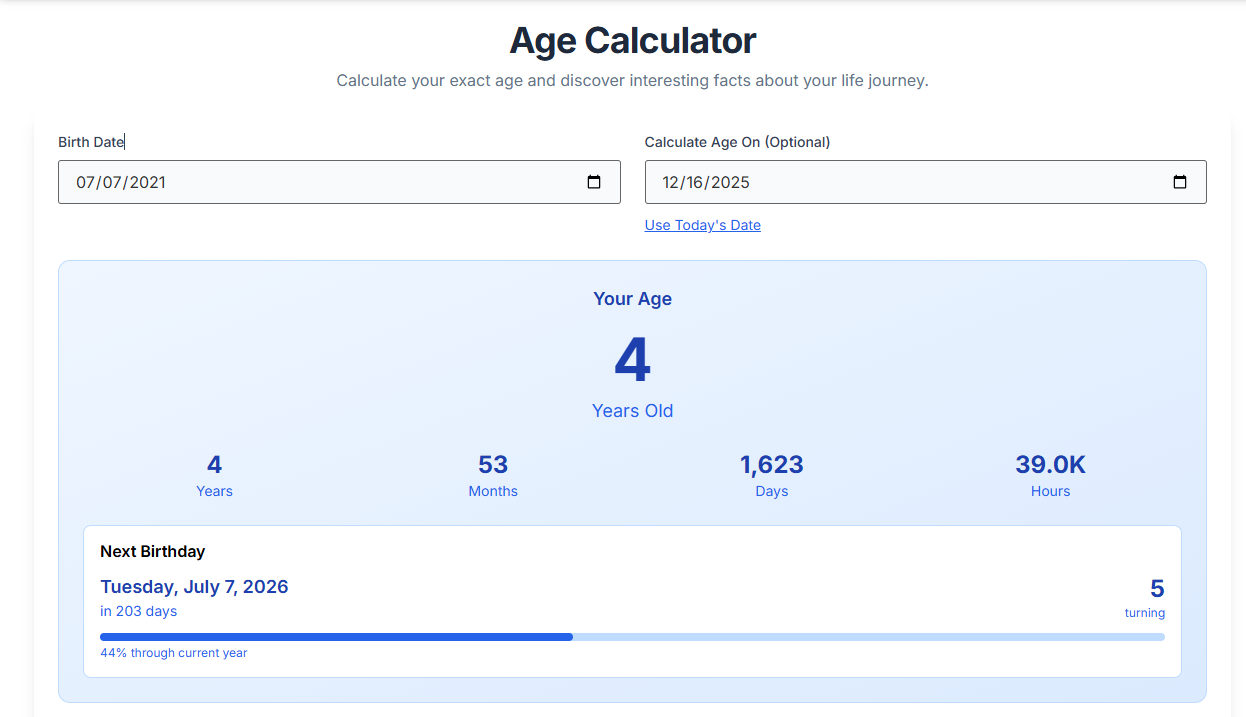Click the Tuesday, July 7, 2026 date text
Screen dimensions: 1246x717
coord(194,587)
